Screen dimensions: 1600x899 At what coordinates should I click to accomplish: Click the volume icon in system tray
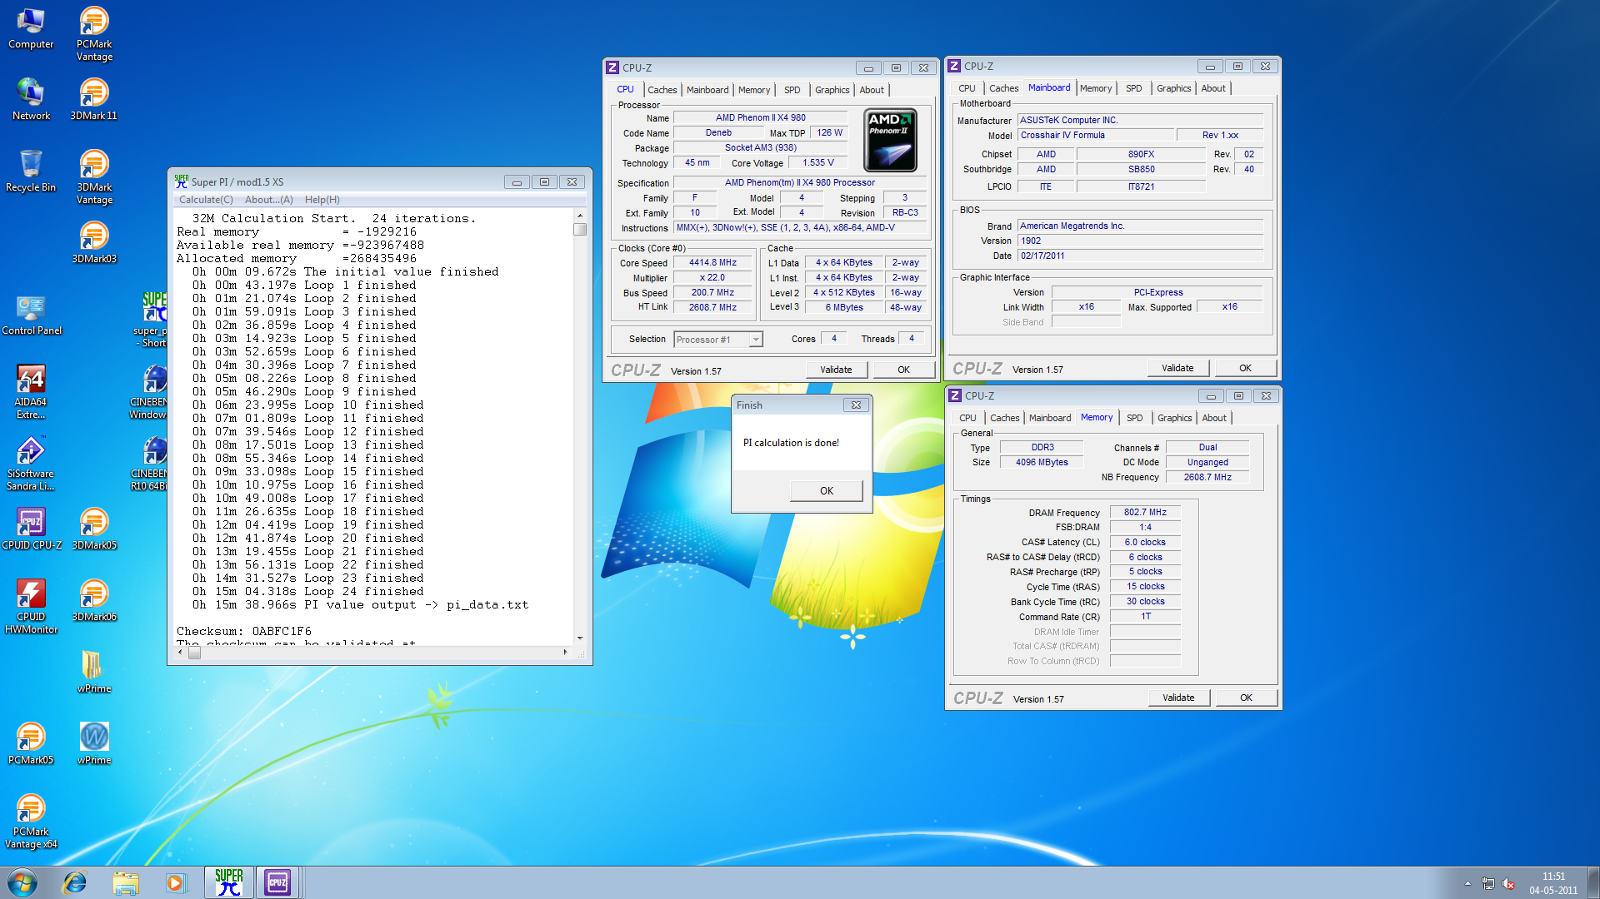click(x=1510, y=884)
